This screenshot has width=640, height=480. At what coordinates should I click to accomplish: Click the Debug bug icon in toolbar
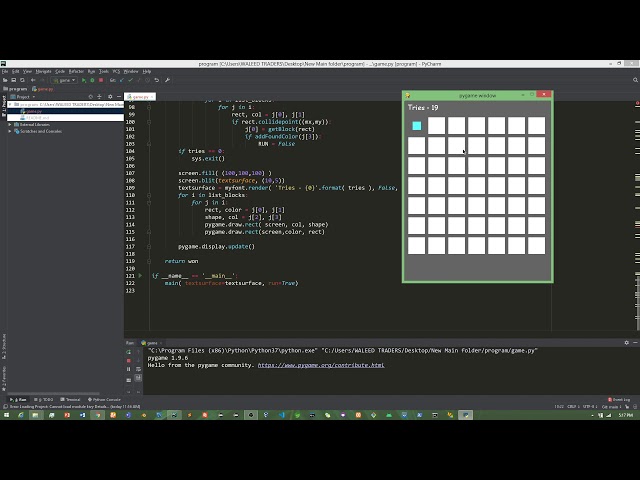click(x=92, y=80)
